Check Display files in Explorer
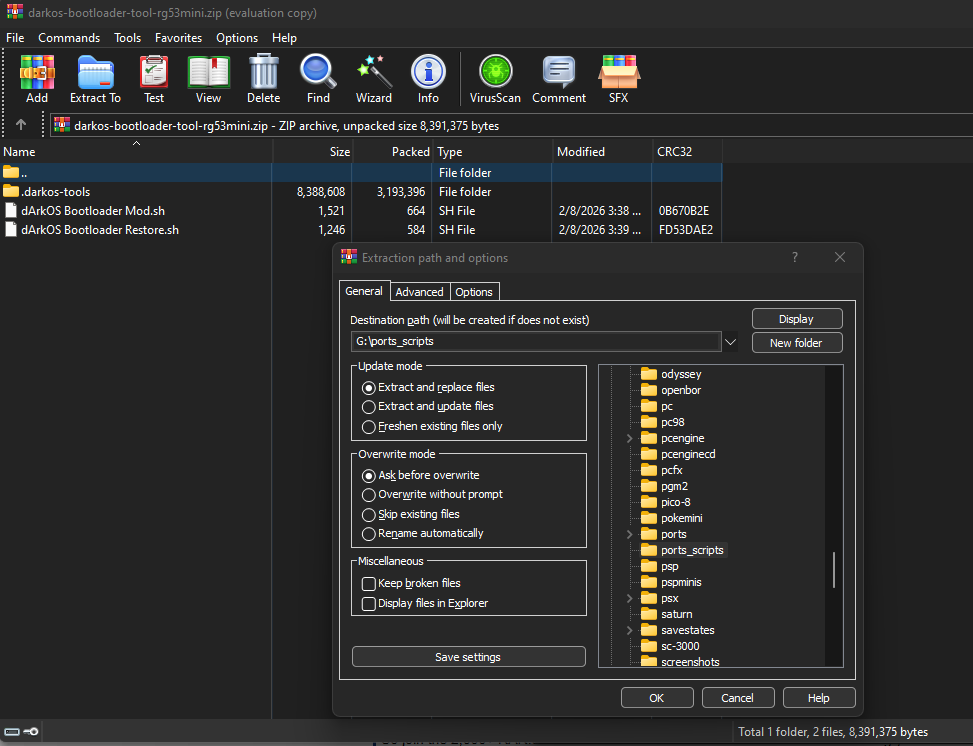 pyautogui.click(x=369, y=604)
